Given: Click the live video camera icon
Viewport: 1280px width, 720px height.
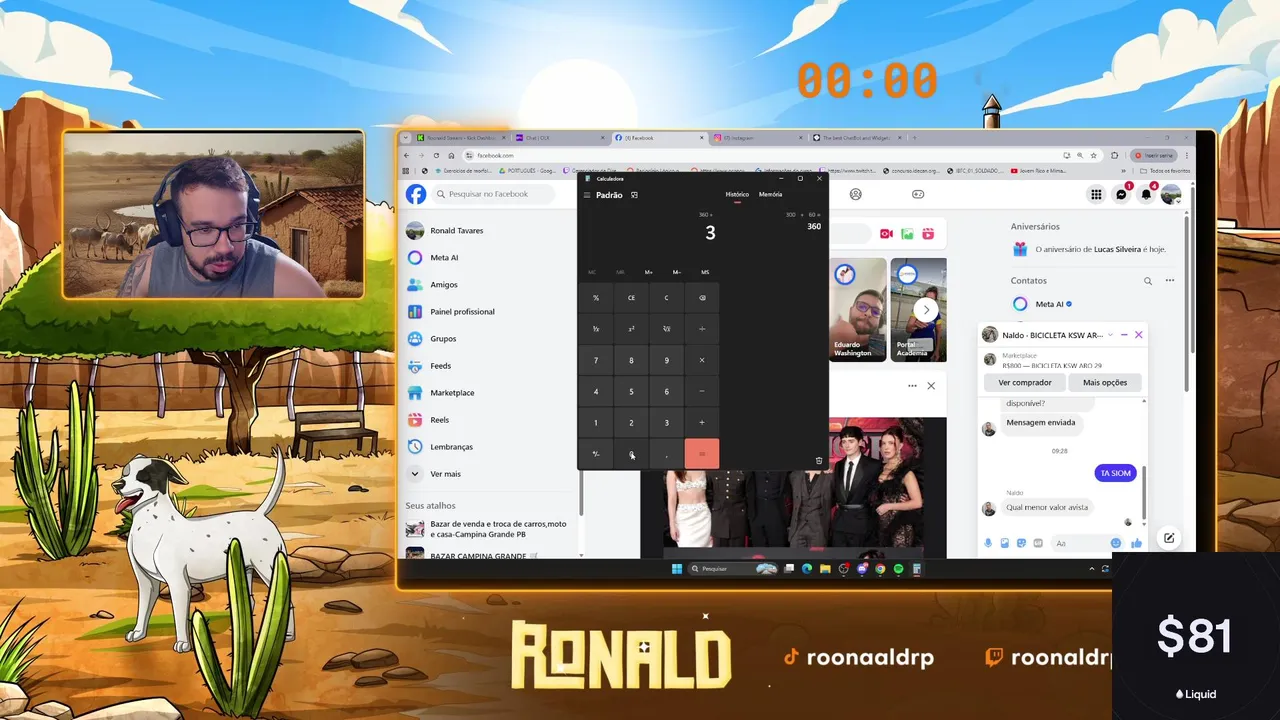Looking at the screenshot, I should pyautogui.click(x=886, y=234).
